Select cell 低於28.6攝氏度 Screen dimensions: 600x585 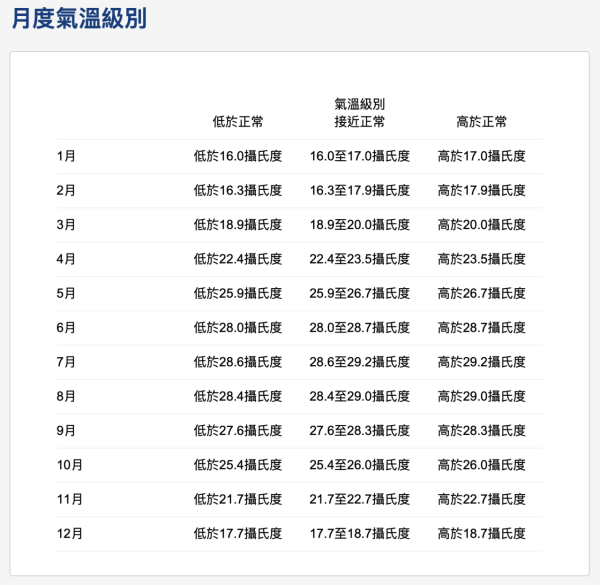pyautogui.click(x=238, y=362)
